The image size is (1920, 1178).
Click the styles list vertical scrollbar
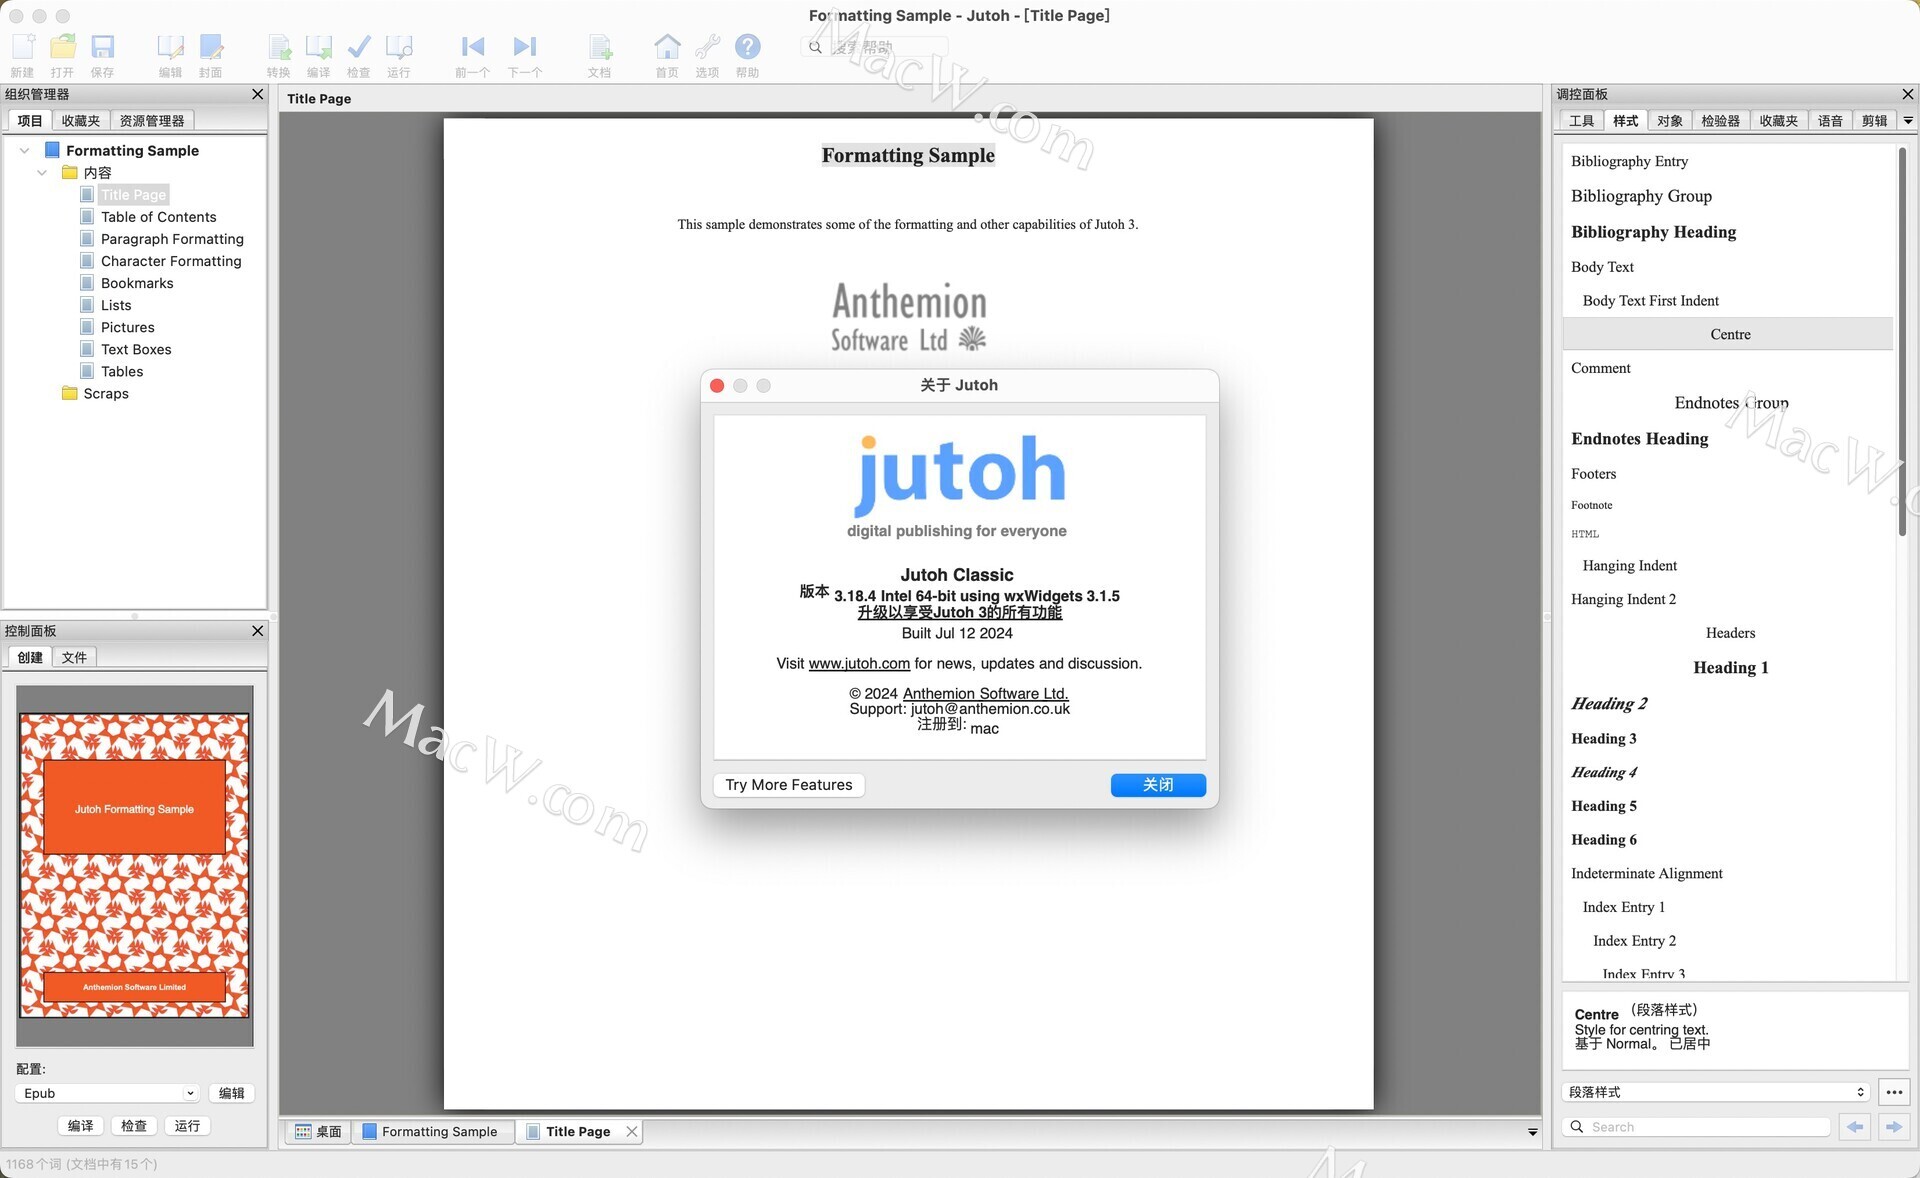tap(1902, 340)
